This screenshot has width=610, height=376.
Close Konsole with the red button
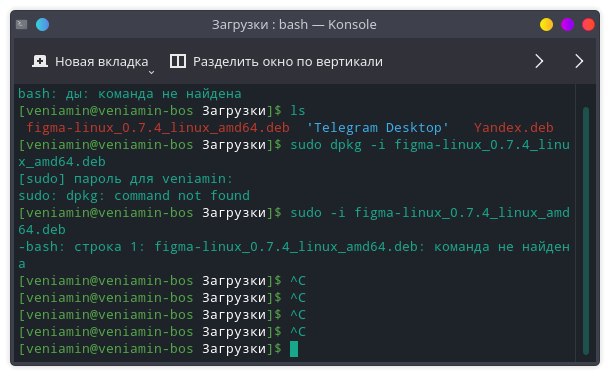588,24
